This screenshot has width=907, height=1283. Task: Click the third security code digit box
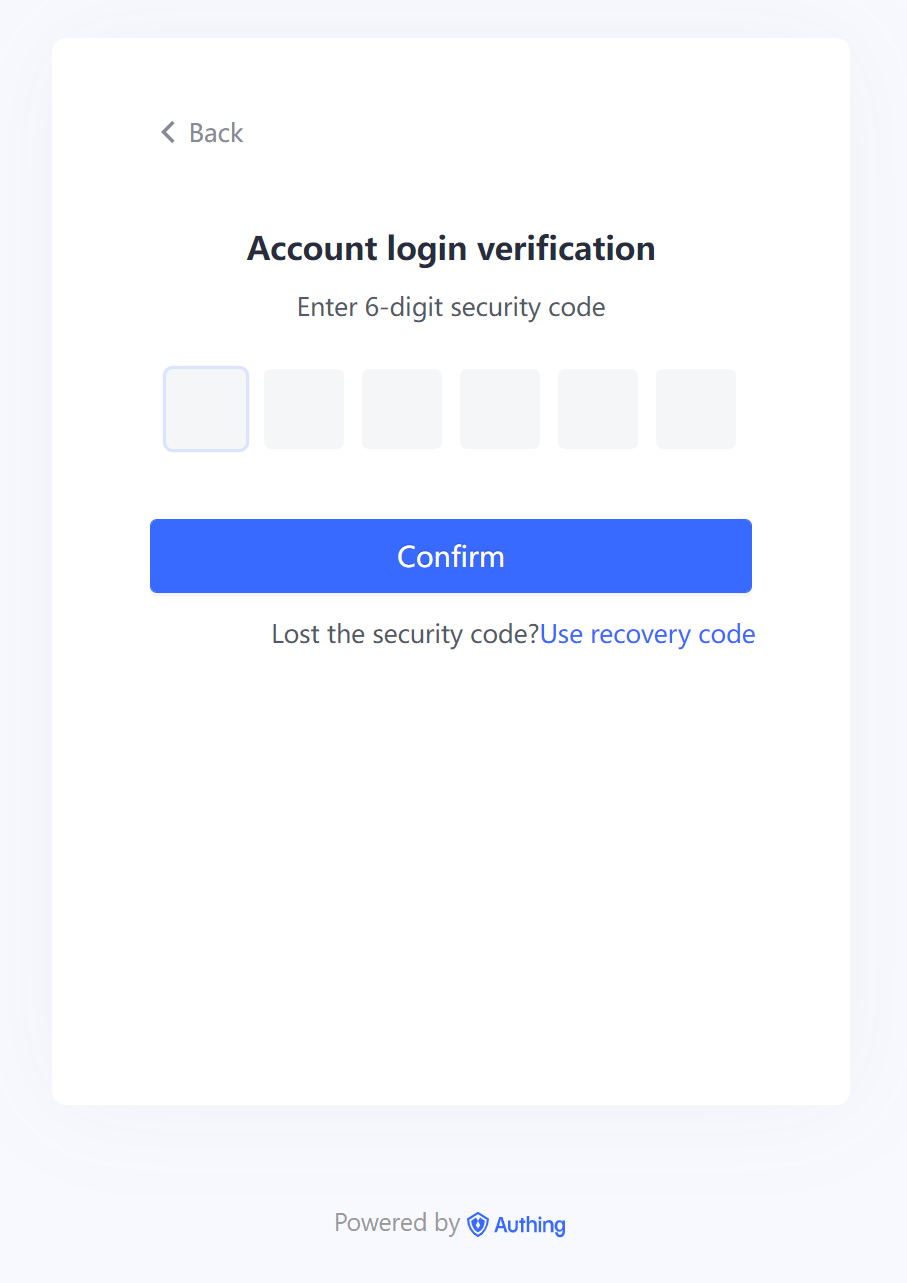[x=402, y=409]
